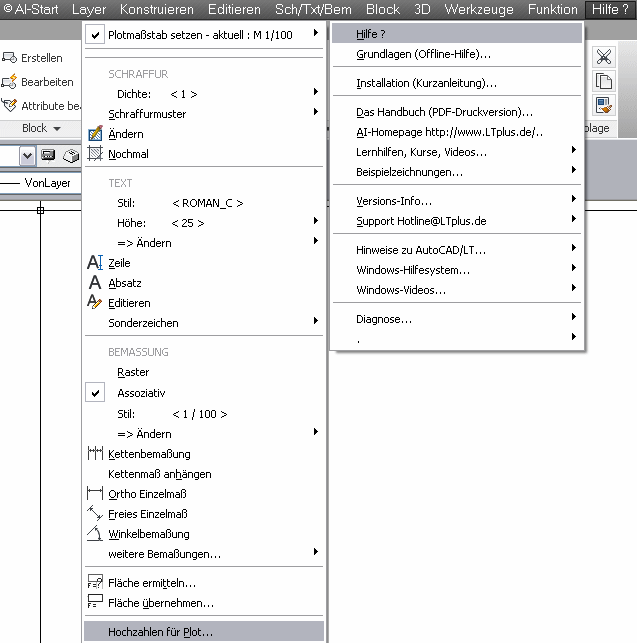Open Das Handbuch PDF-Druckversion
637x643 pixels.
(457, 112)
